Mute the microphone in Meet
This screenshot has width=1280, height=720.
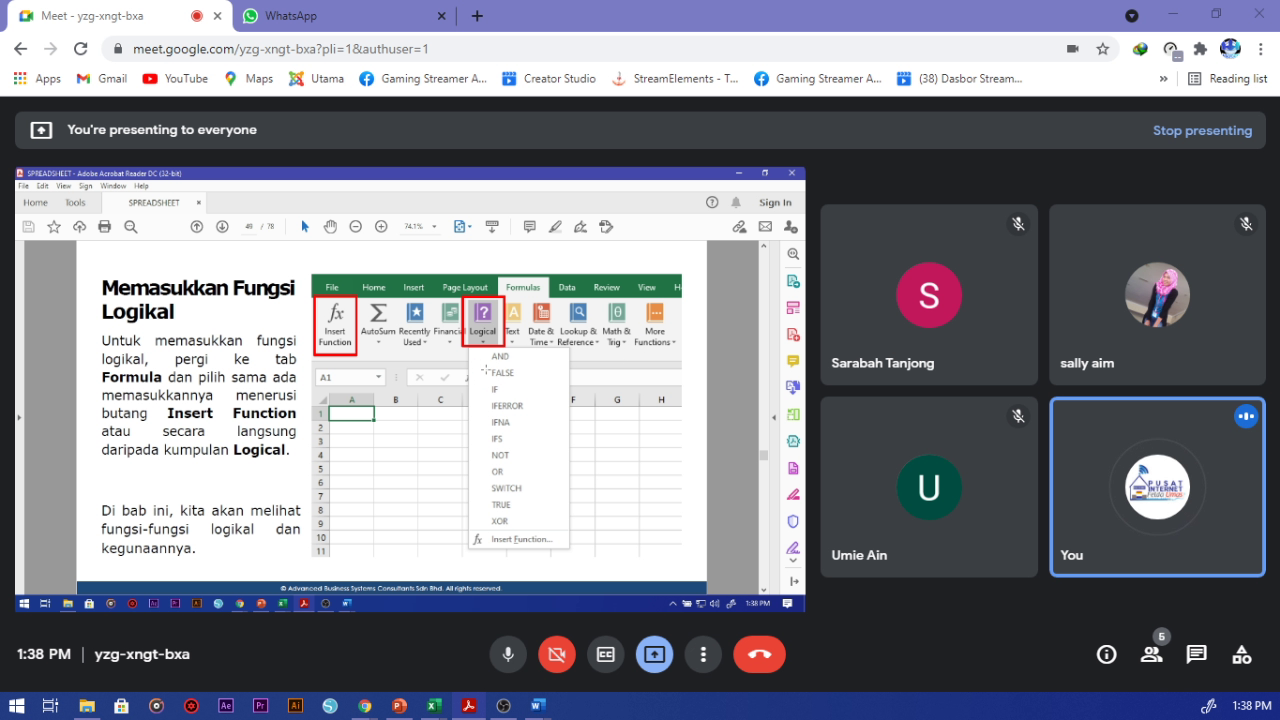click(508, 654)
